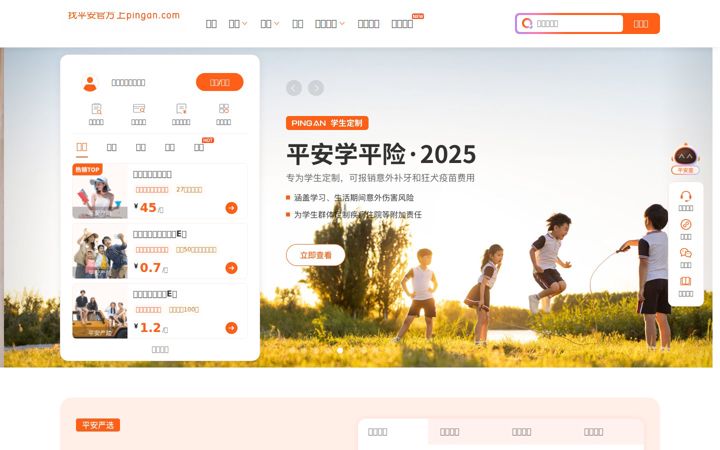
Task: Click the orange search submit button
Action: 641,23
